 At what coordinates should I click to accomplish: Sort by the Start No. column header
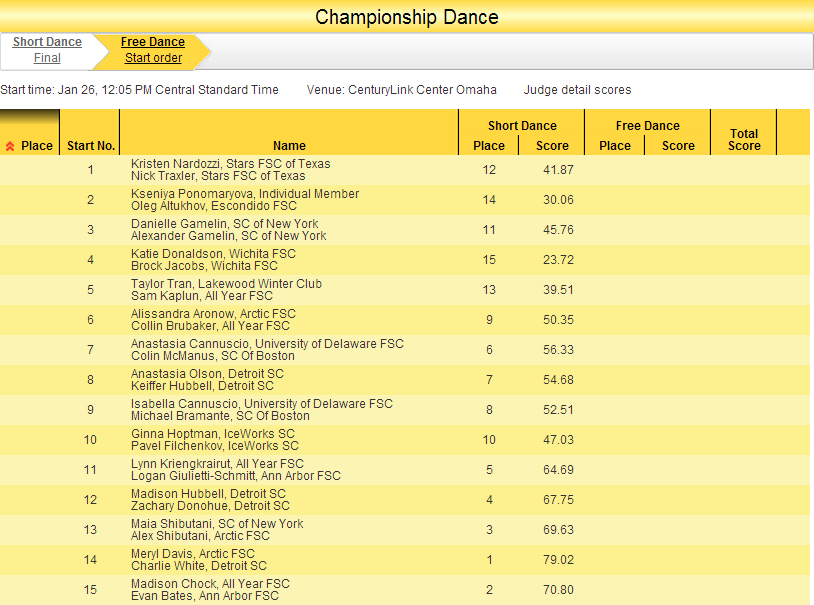tap(91, 146)
